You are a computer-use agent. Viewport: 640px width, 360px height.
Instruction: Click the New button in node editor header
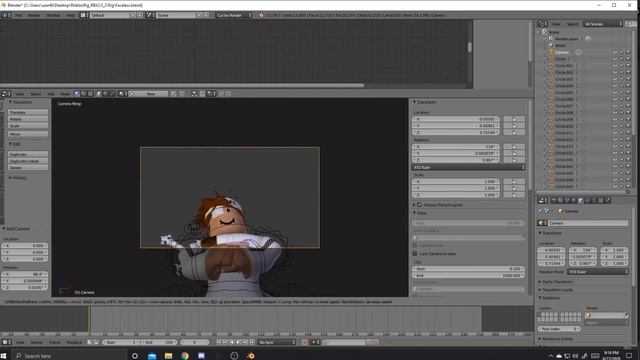(151, 94)
